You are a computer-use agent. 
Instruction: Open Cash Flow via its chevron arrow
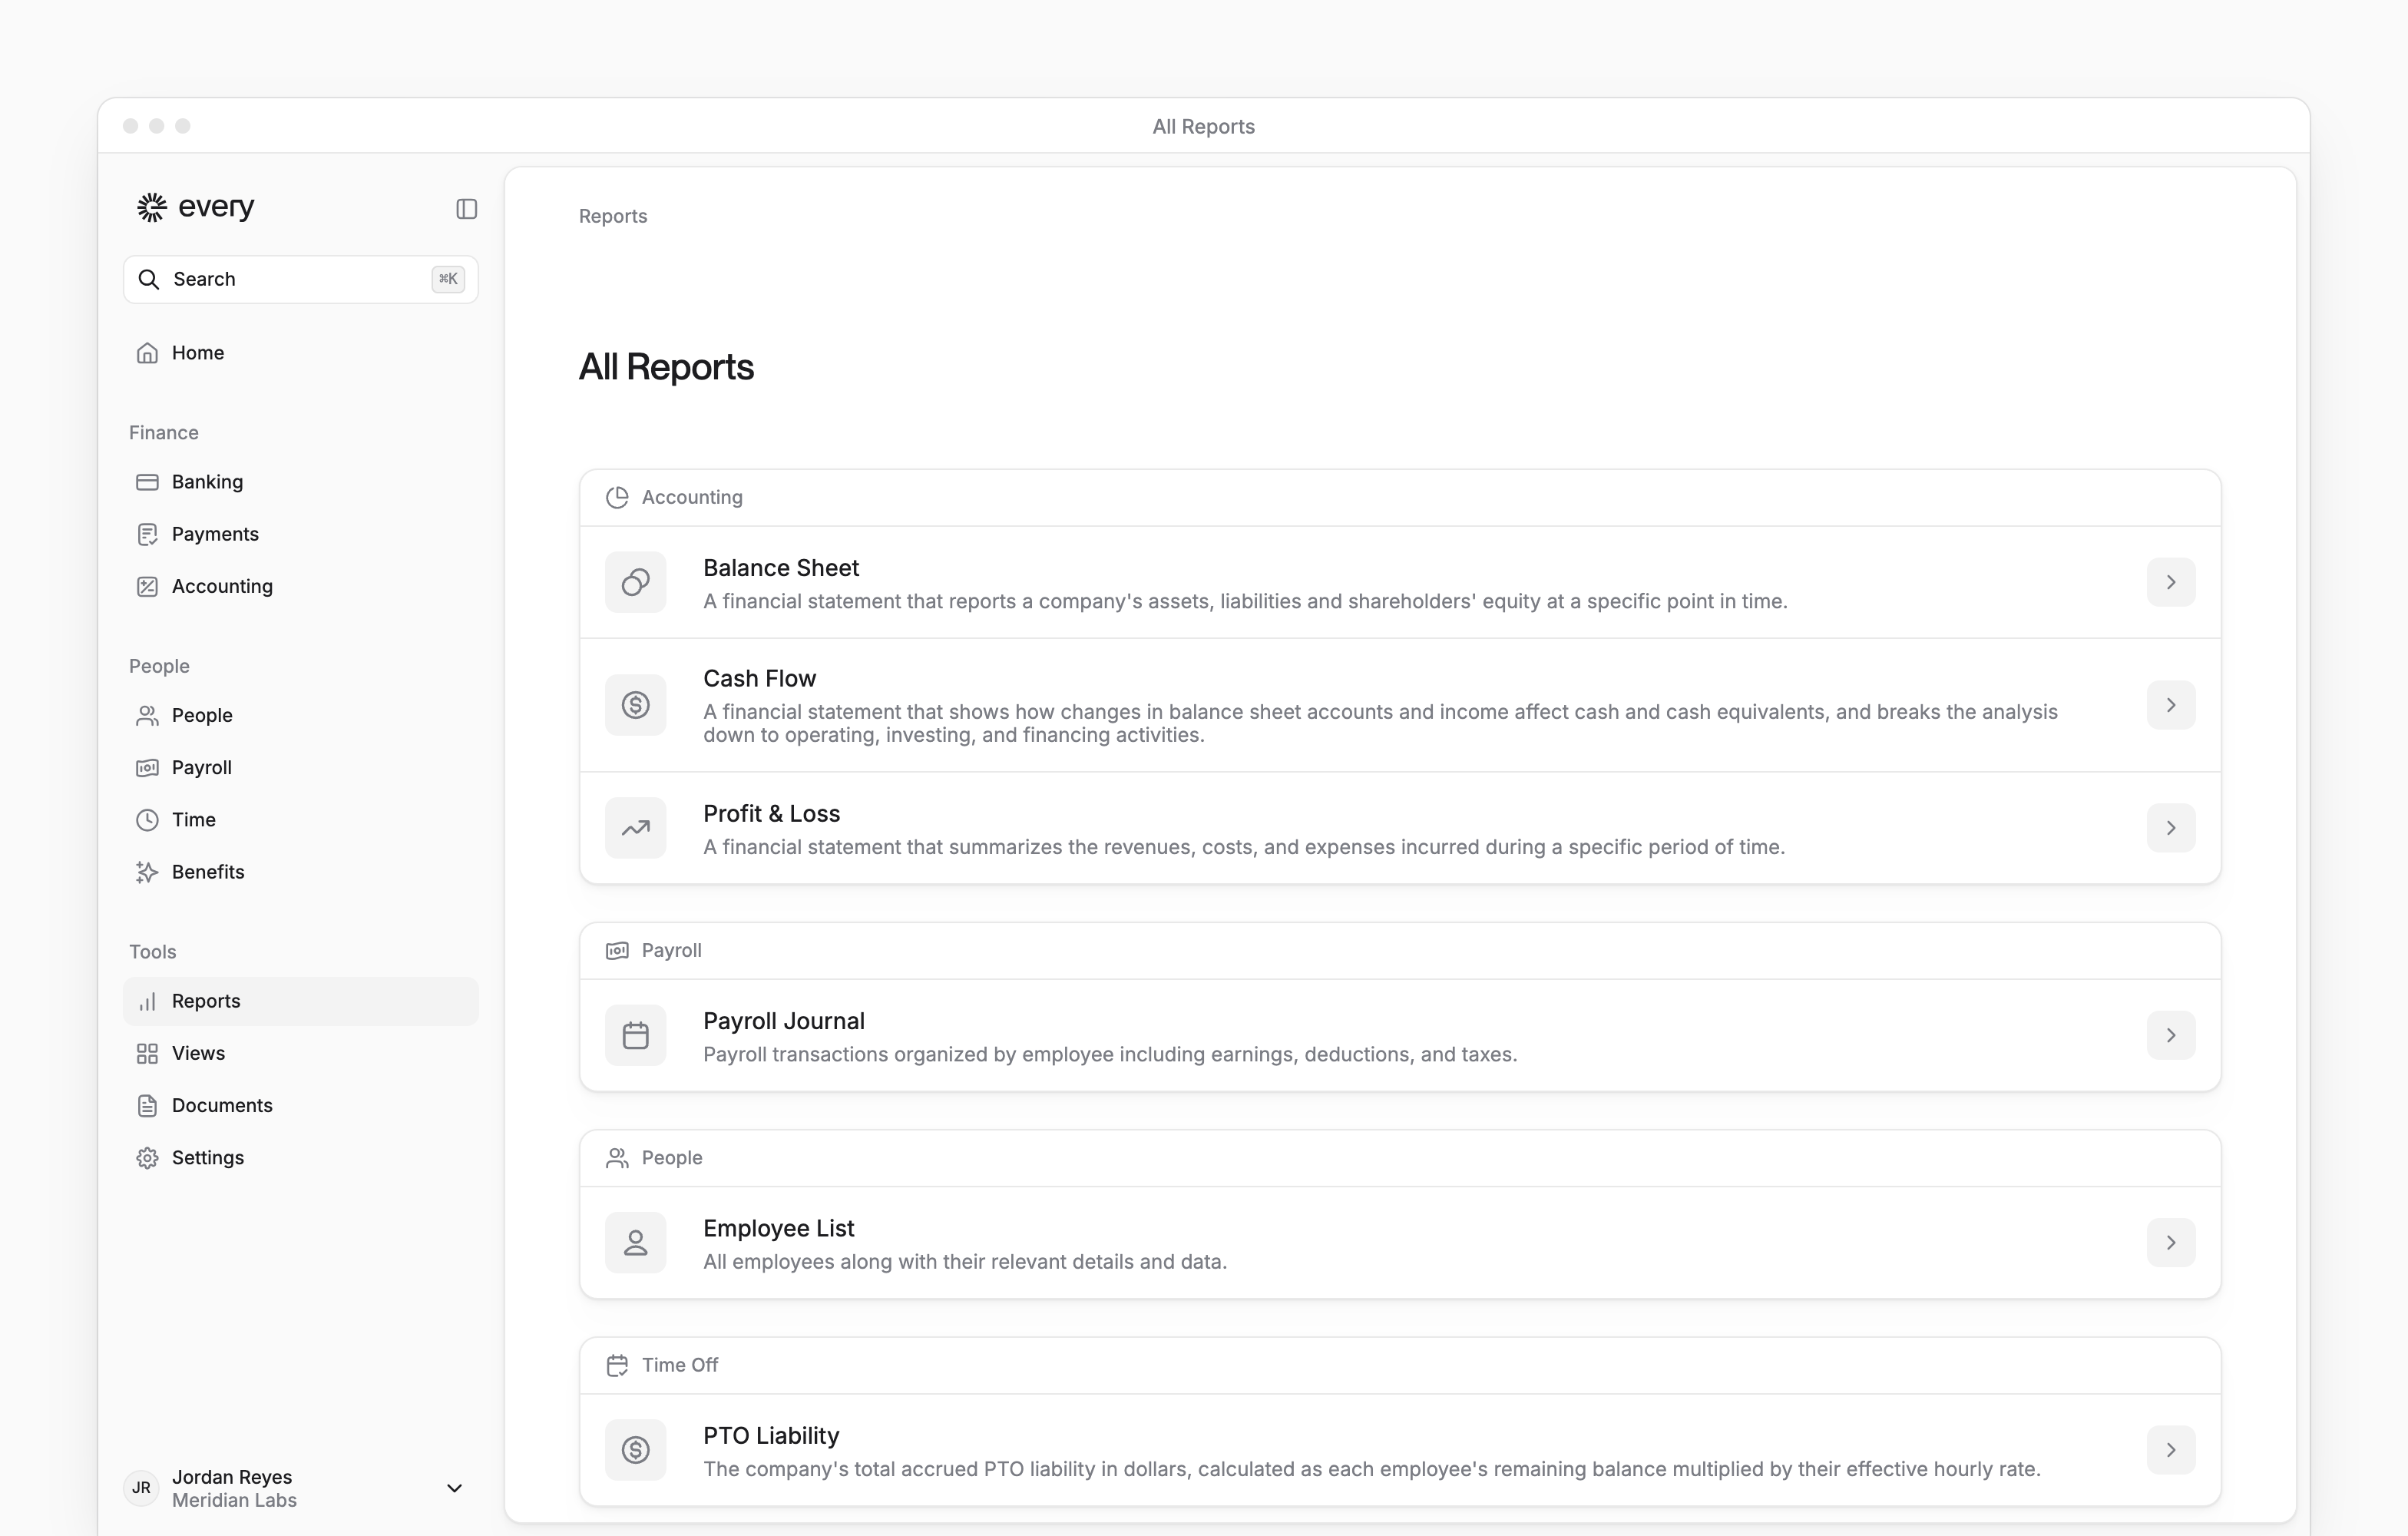[2171, 705]
